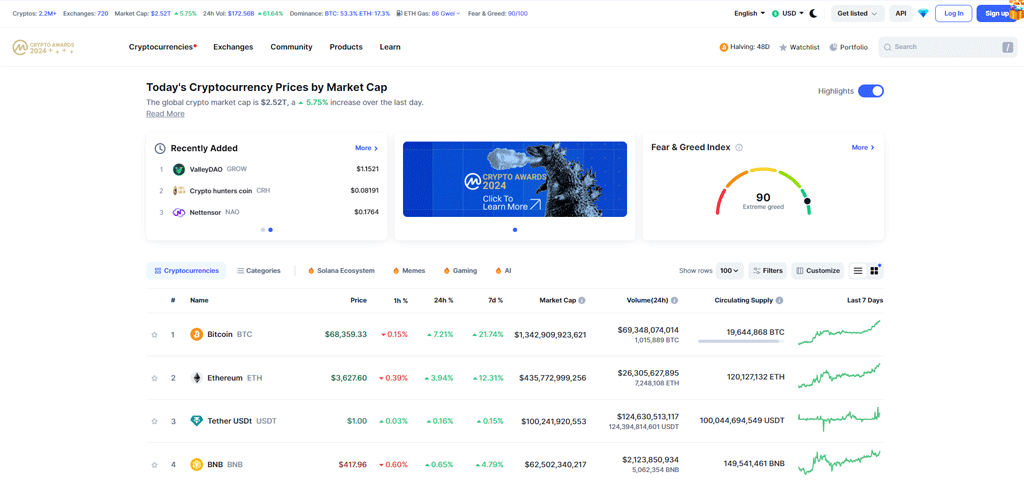Switch to list view icon

pos(858,271)
